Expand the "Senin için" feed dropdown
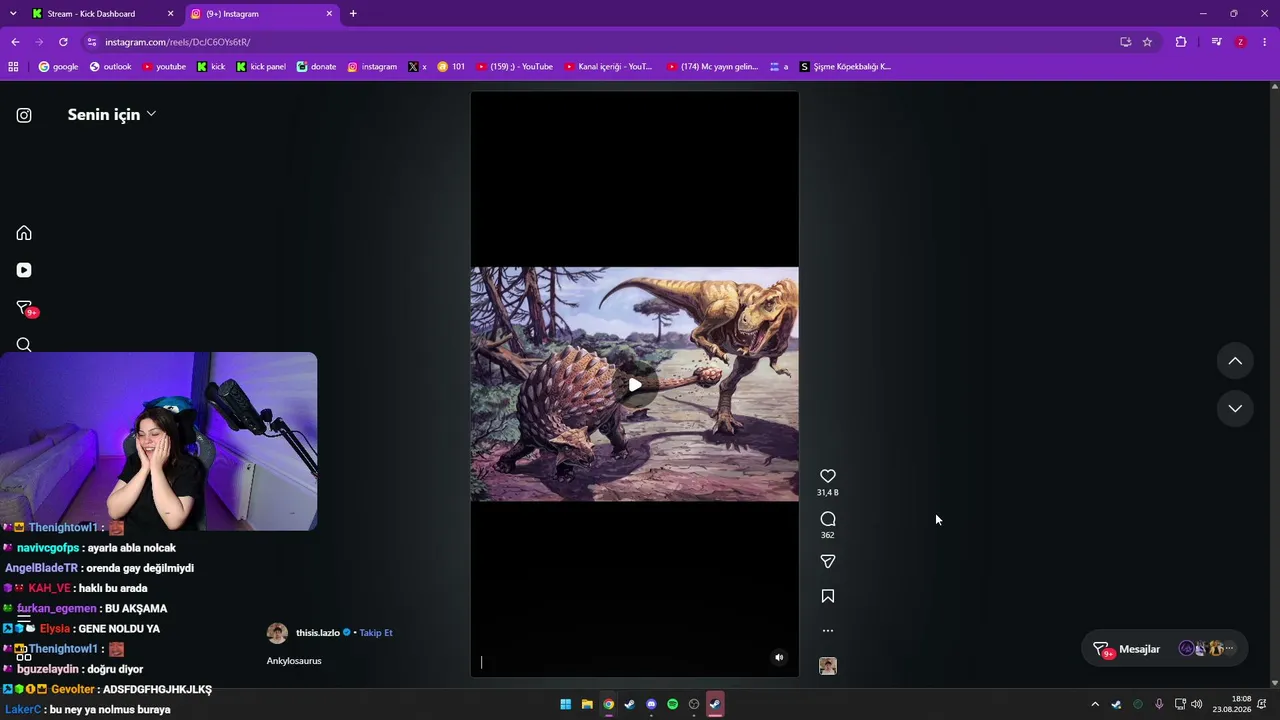The height and width of the screenshot is (720, 1280). click(x=112, y=114)
